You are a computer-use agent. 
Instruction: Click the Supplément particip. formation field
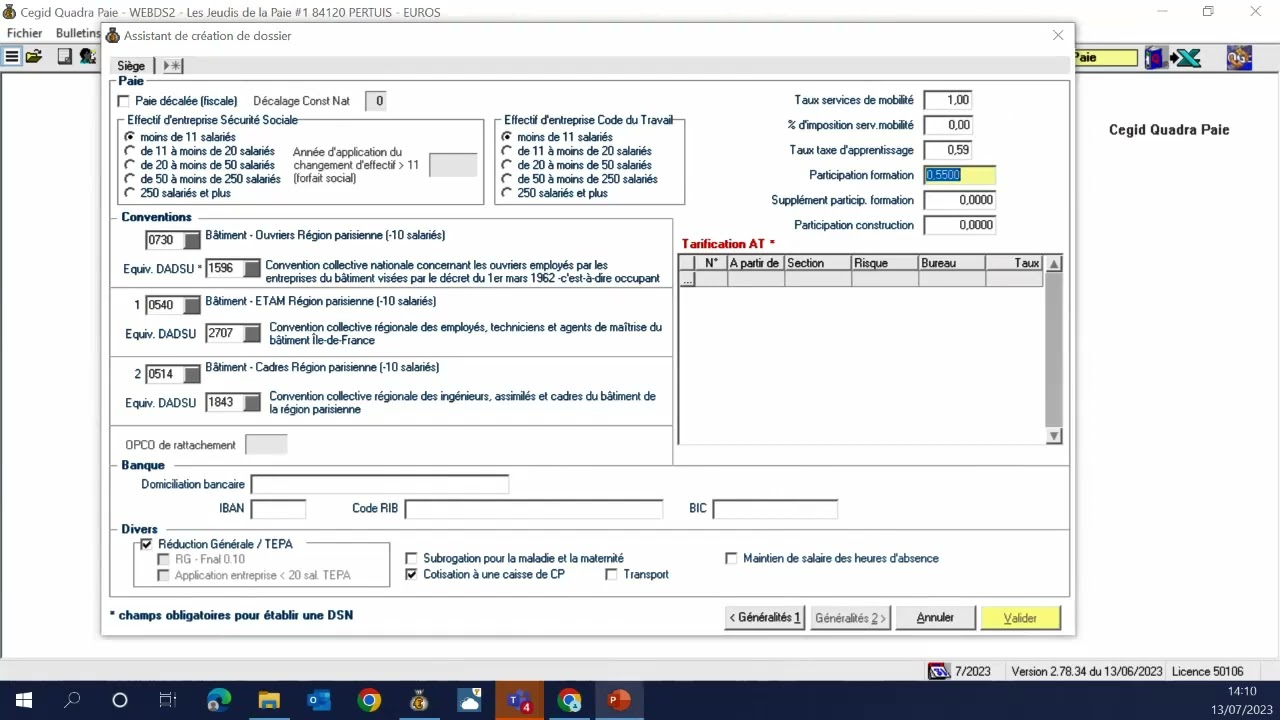point(960,200)
